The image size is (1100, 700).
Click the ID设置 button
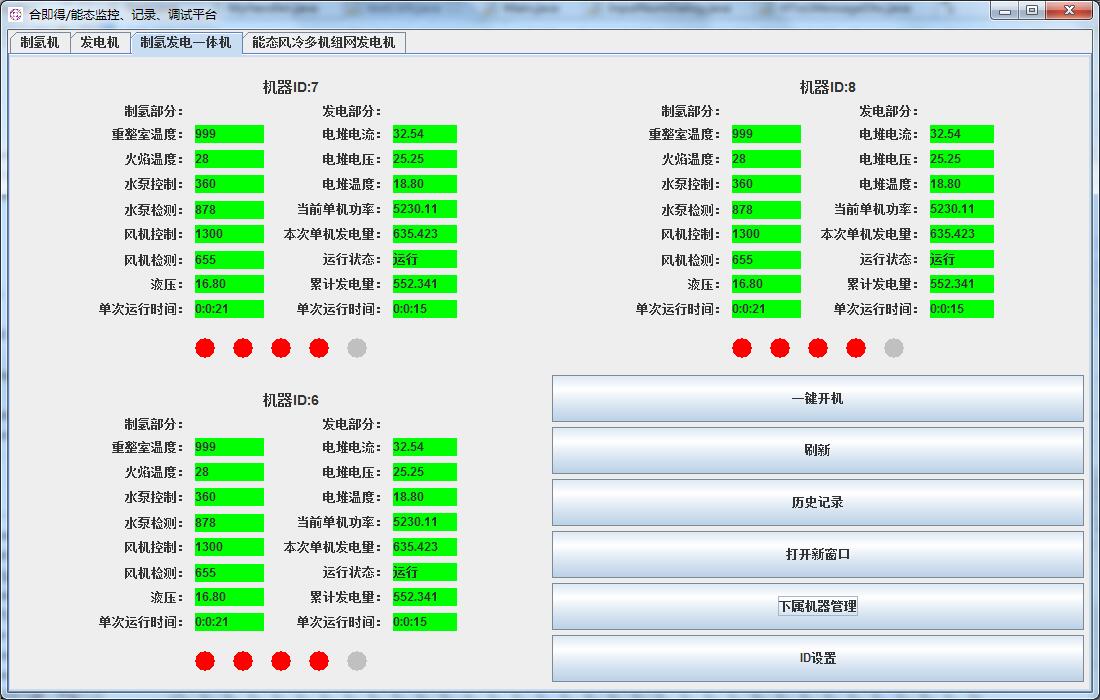pyautogui.click(x=817, y=659)
